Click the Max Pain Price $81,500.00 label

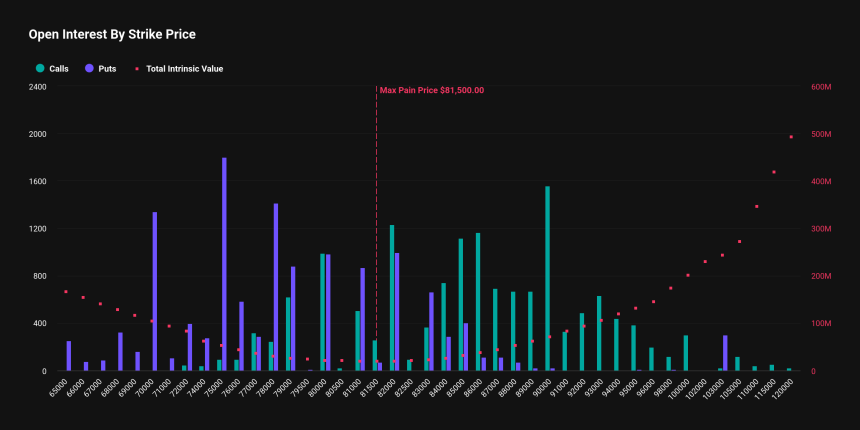tap(432, 90)
